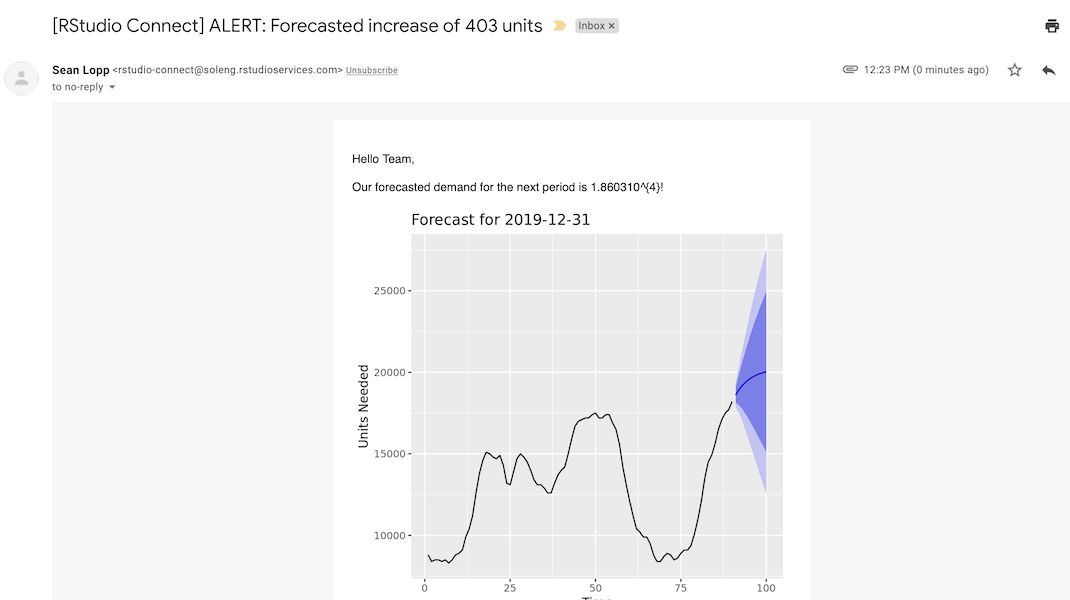This screenshot has height=600, width=1070.
Task: Click the paperclip attachment icon
Action: 851,69
